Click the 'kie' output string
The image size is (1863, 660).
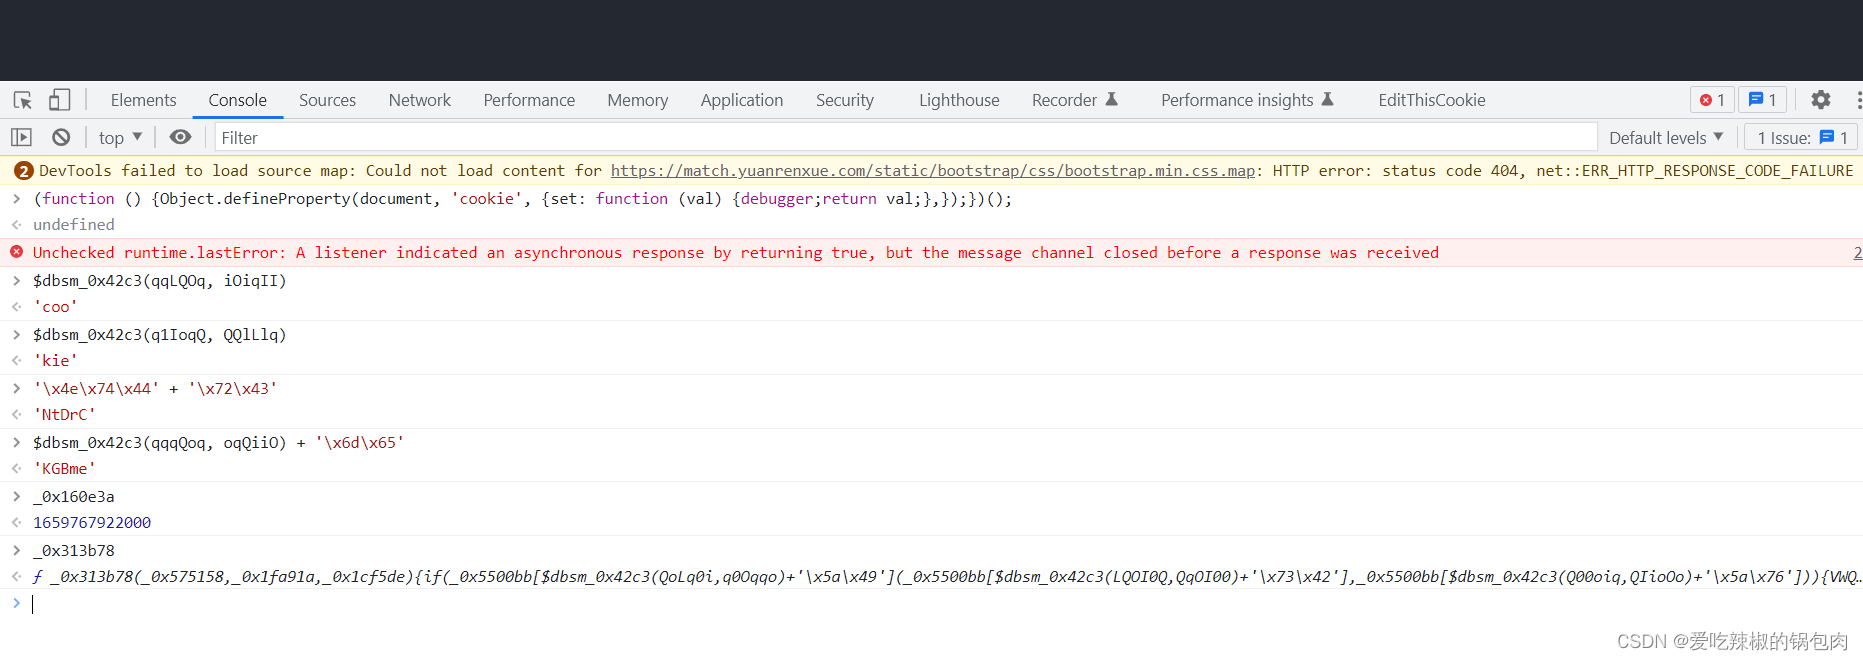(x=55, y=361)
